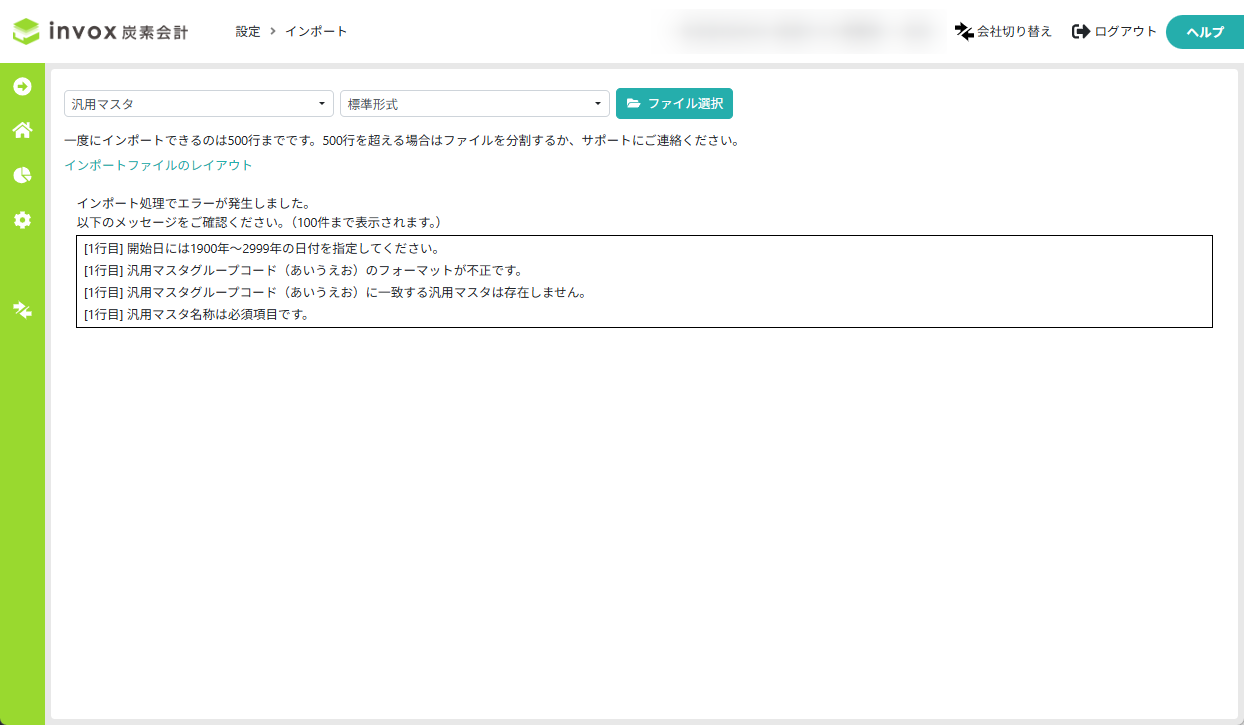1244x725 pixels.
Task: Open the ヘルプ button
Action: click(1205, 32)
